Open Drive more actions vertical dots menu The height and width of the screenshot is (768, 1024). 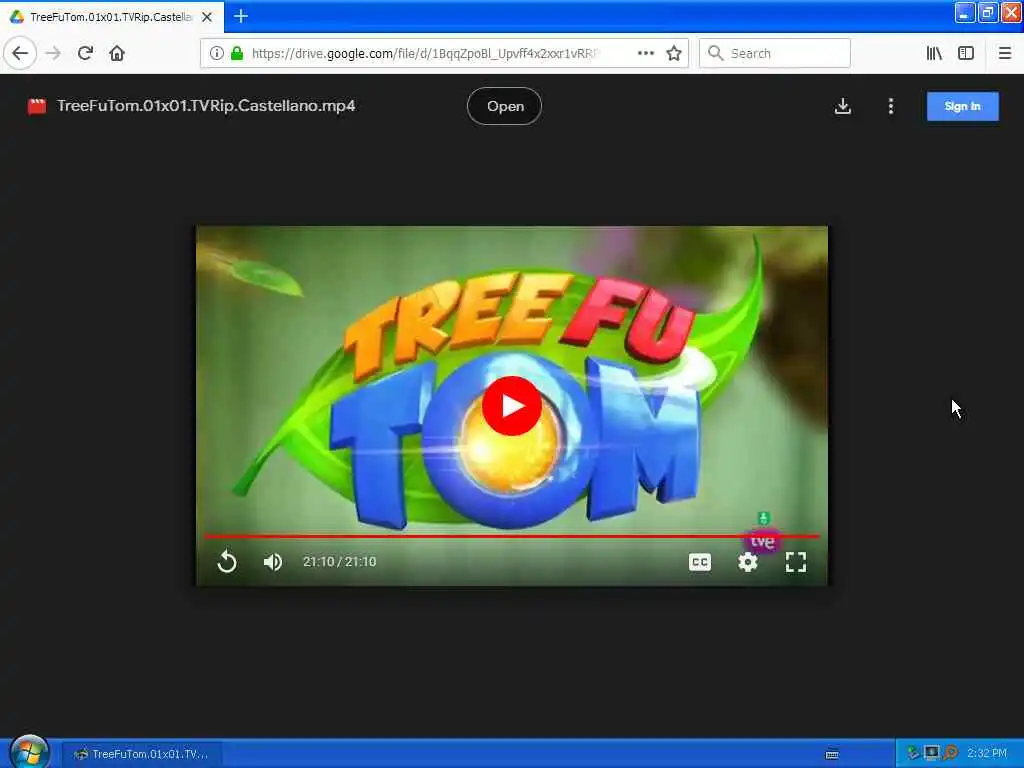coord(891,106)
